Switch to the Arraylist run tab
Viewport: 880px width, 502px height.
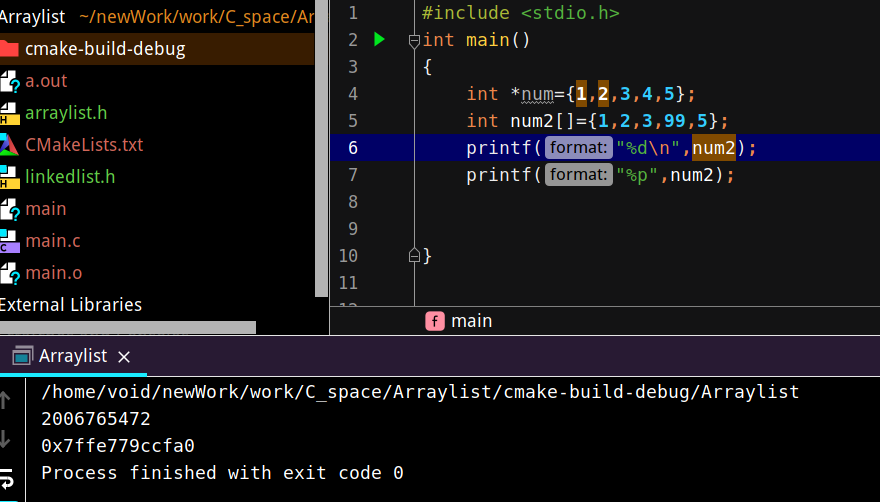(x=73, y=356)
